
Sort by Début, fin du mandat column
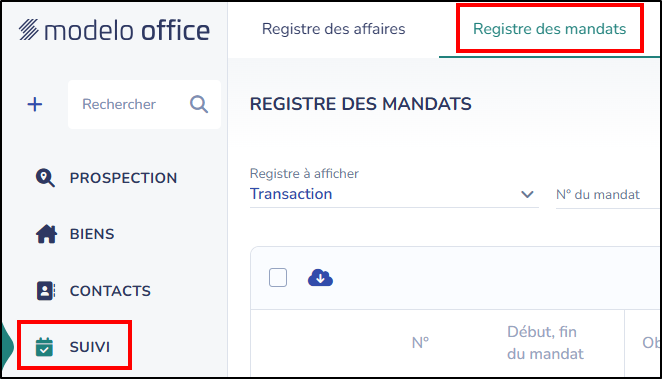(545, 343)
